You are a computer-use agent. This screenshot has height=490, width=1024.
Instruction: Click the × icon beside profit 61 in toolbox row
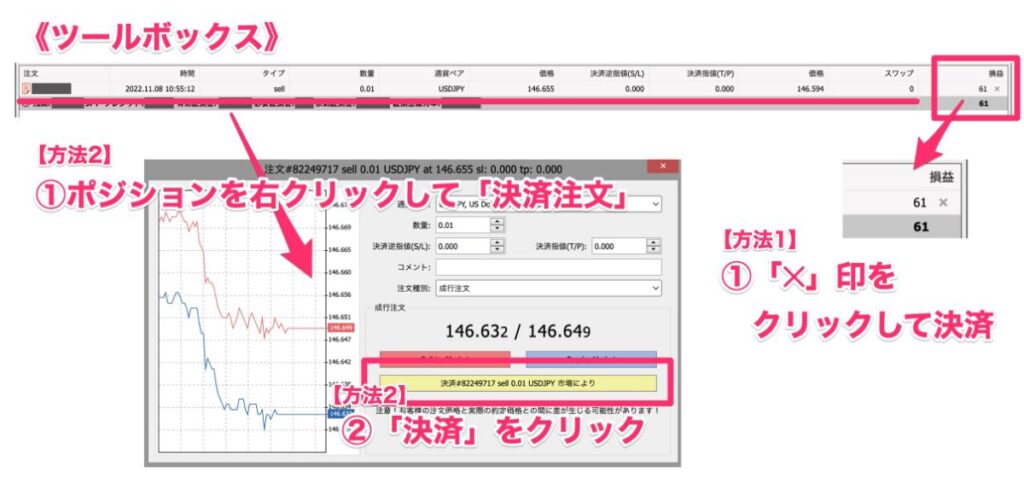click(996, 89)
